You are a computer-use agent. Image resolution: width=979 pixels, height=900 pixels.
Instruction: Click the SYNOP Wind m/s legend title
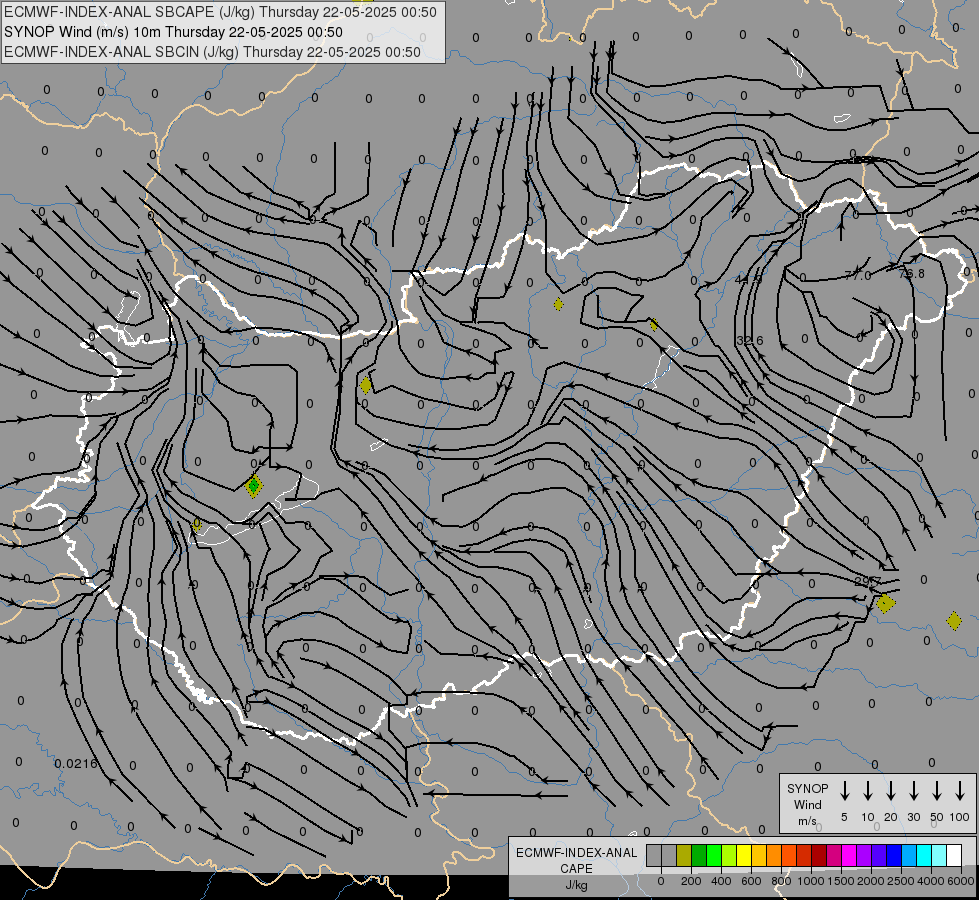tap(807, 805)
